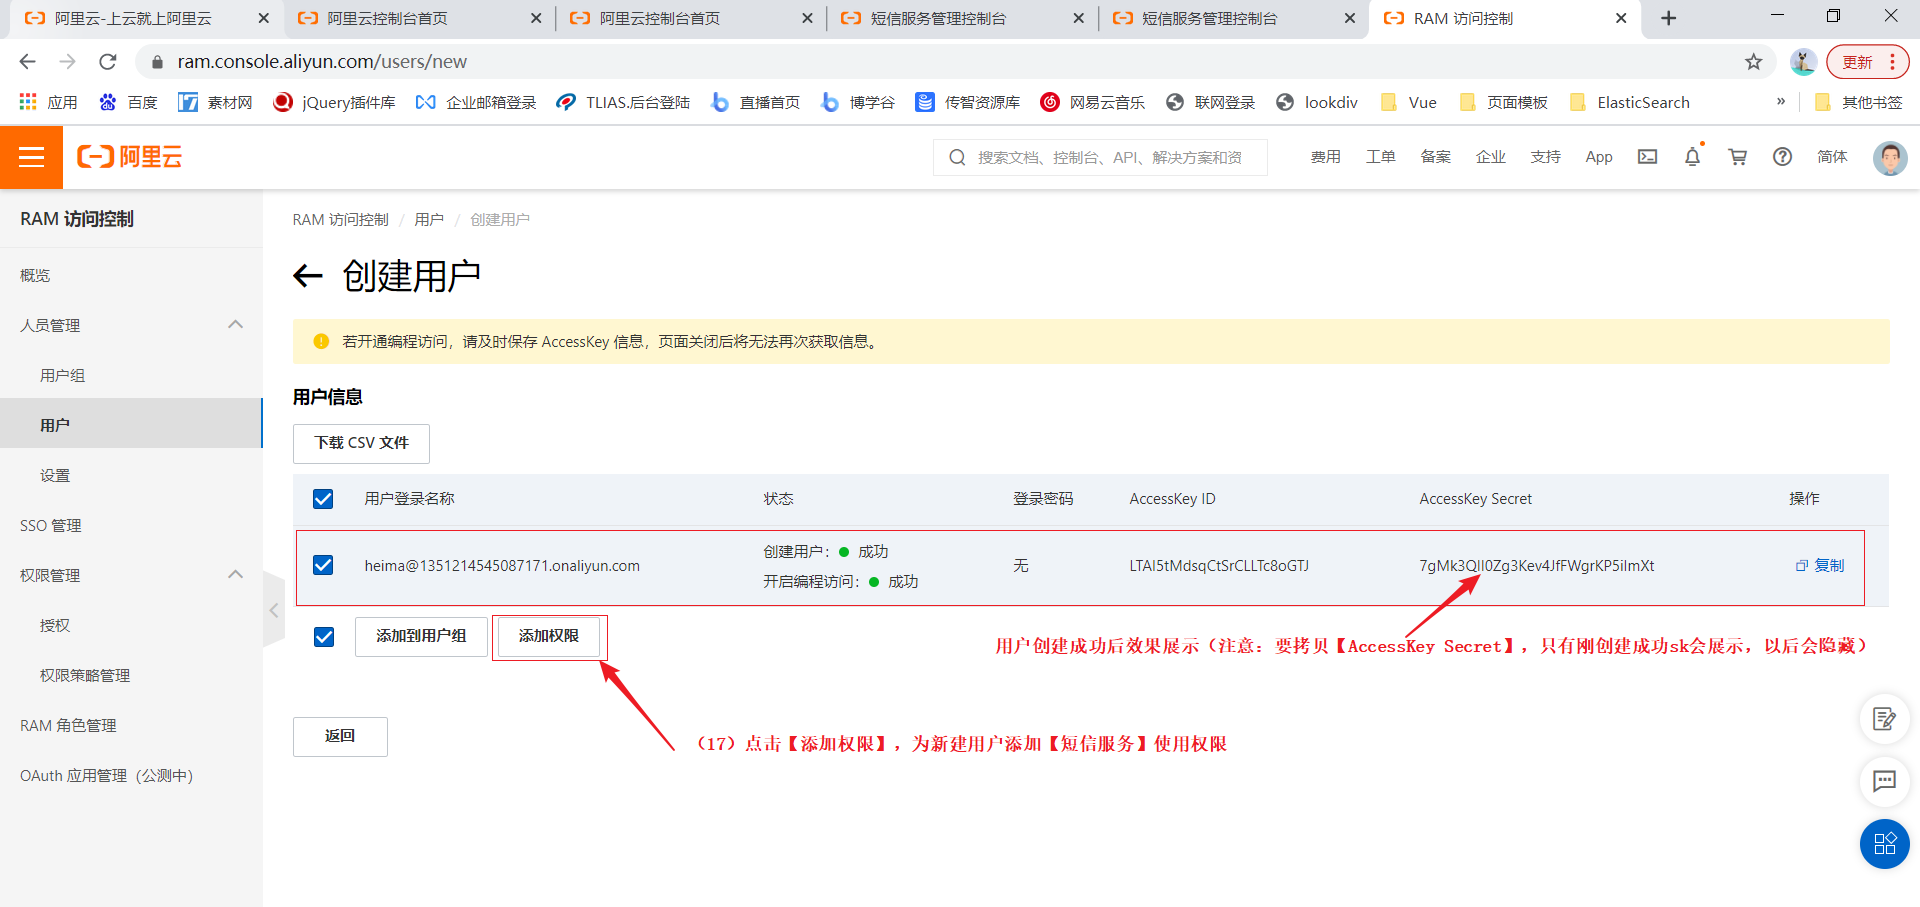Collapse the 权限管理 section

pos(236,574)
